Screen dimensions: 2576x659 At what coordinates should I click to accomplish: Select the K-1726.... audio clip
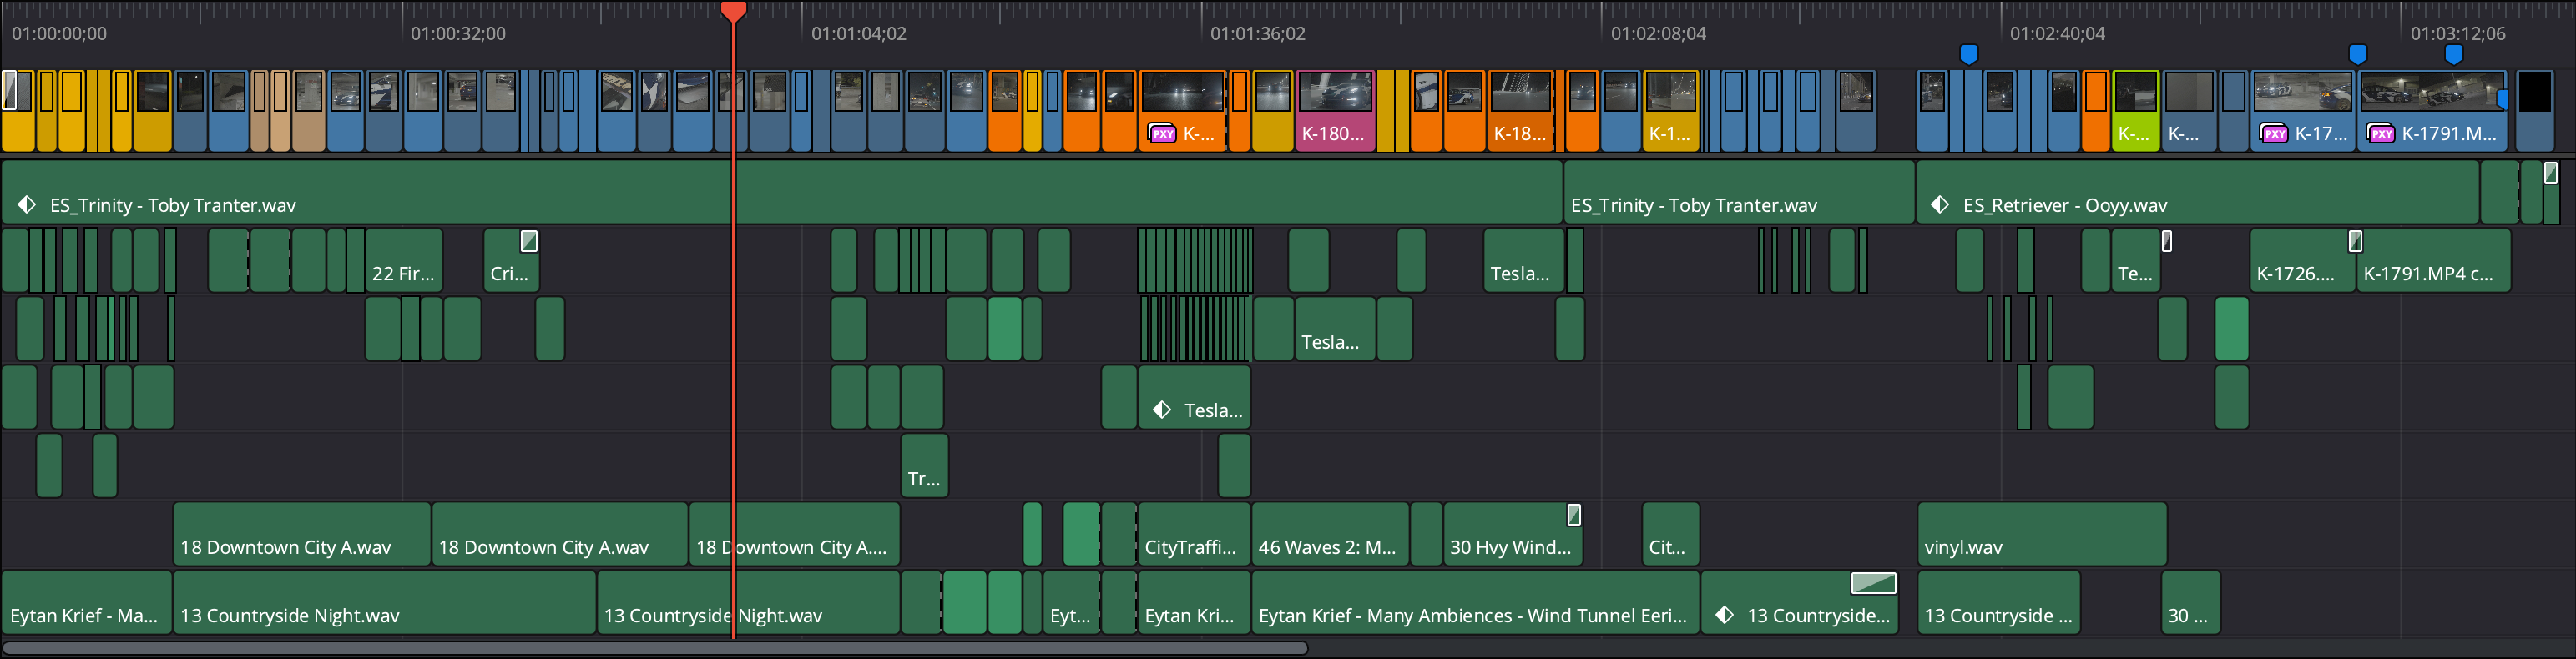(2302, 260)
